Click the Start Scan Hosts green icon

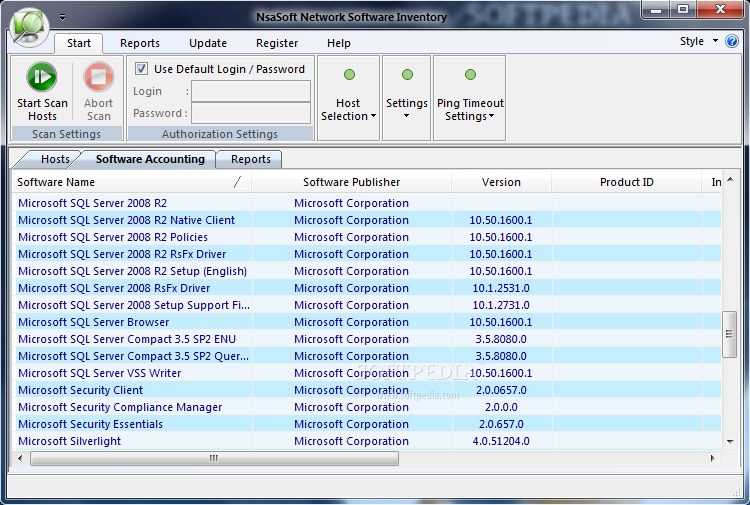point(42,77)
